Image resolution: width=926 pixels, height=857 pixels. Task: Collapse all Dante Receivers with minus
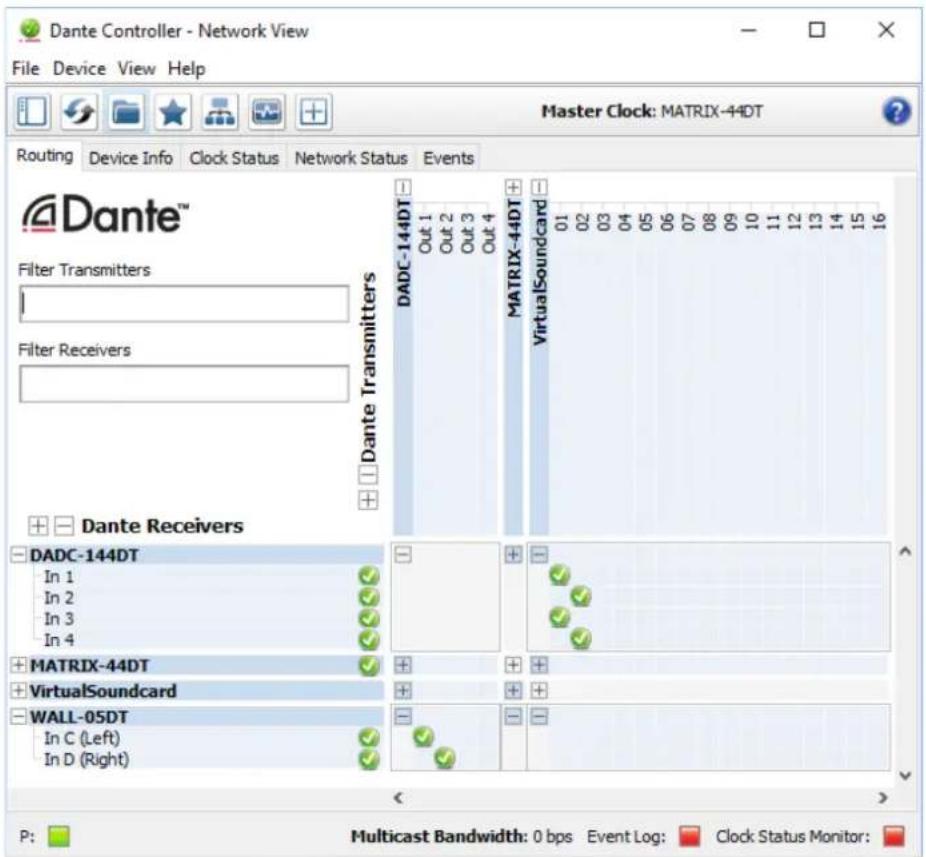pos(64,525)
